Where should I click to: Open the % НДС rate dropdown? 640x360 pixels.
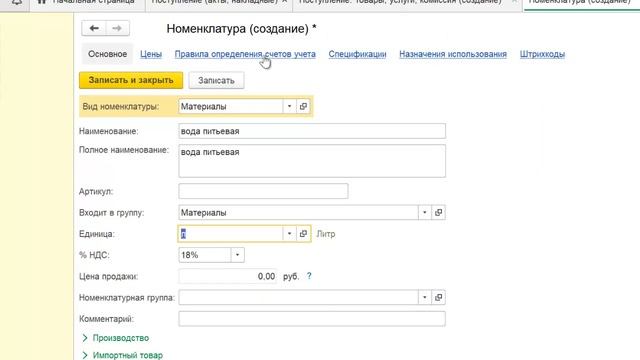237,255
